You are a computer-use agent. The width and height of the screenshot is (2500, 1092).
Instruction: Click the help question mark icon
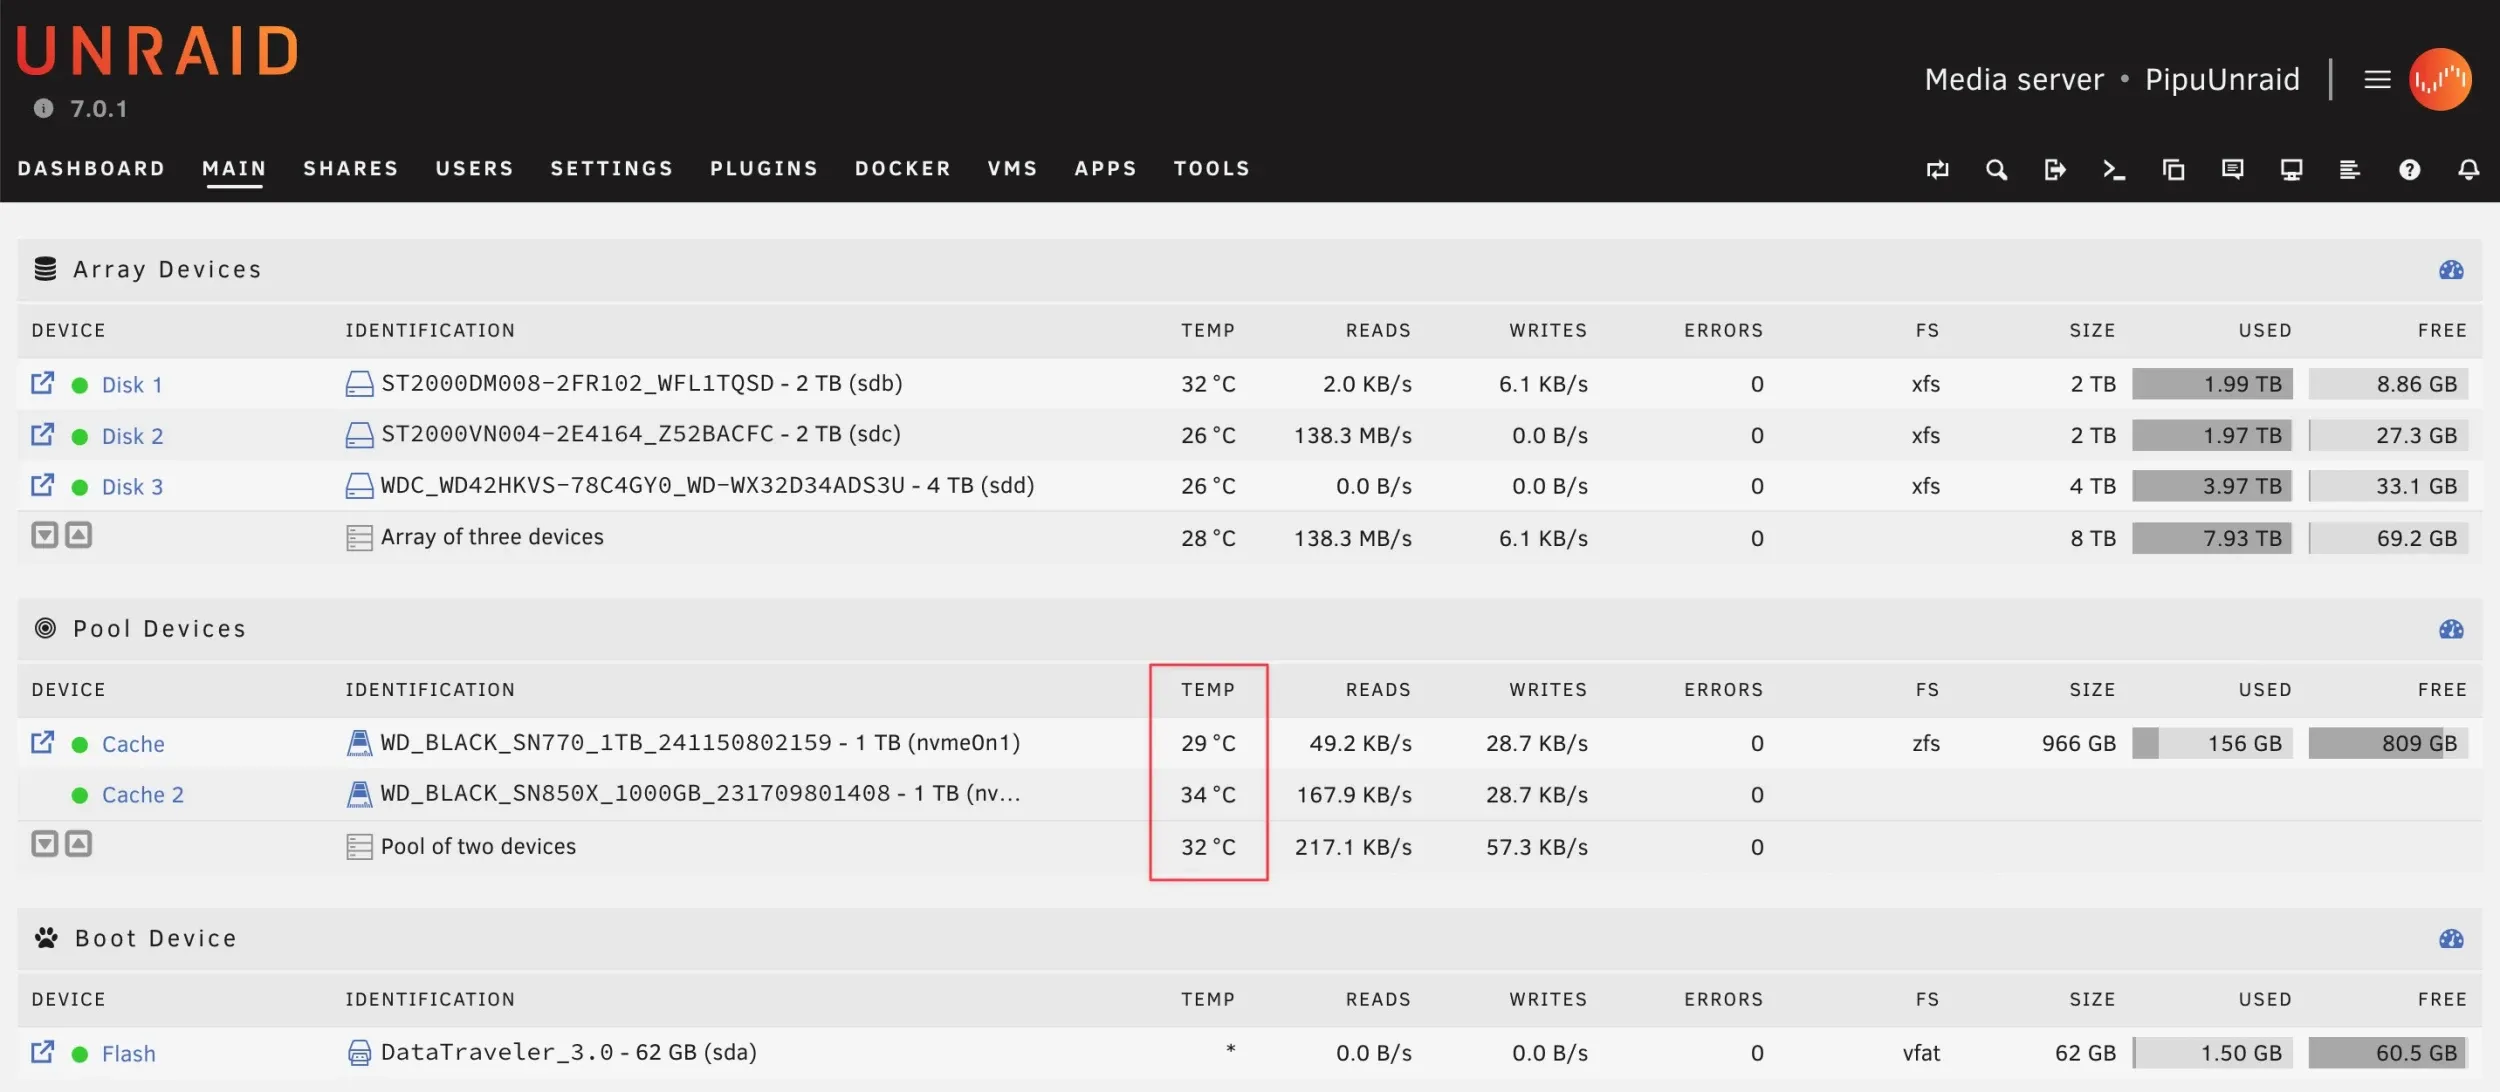(2409, 170)
